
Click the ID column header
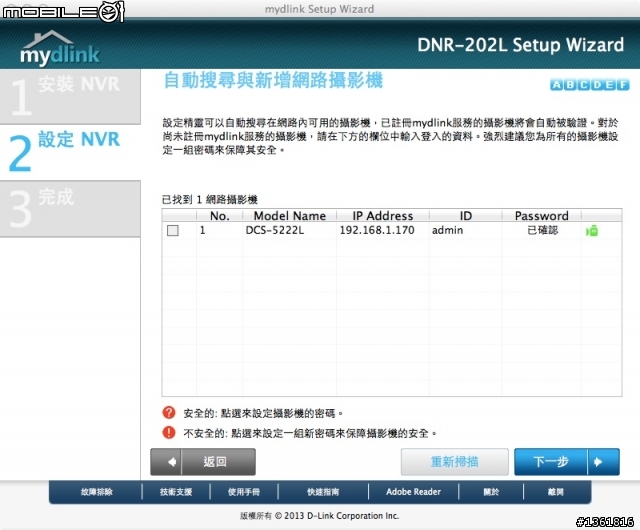pyautogui.click(x=466, y=216)
